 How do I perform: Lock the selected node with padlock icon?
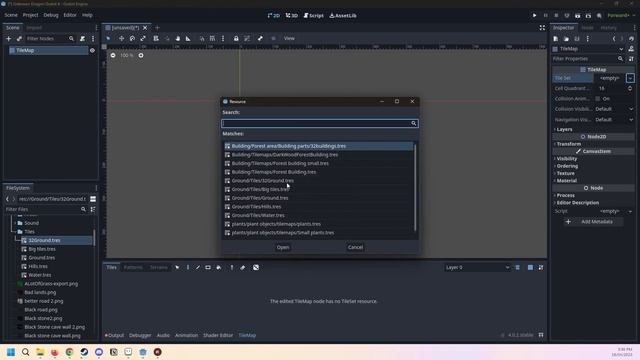pyautogui.click(x=236, y=38)
